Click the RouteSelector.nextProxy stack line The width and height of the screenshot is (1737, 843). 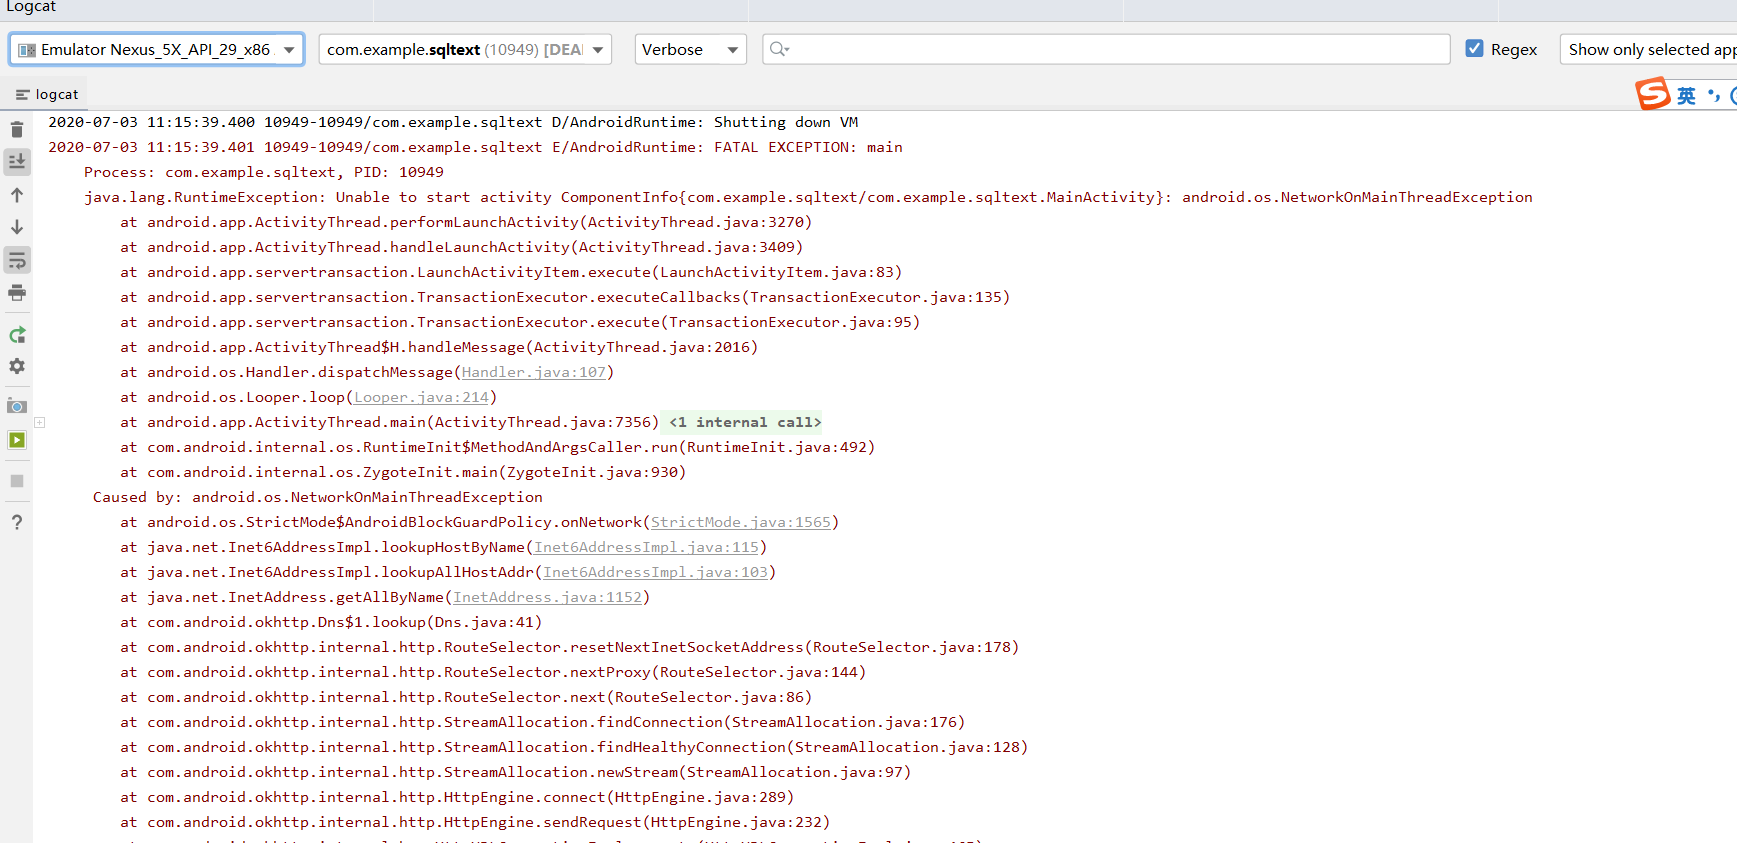[x=493, y=672]
